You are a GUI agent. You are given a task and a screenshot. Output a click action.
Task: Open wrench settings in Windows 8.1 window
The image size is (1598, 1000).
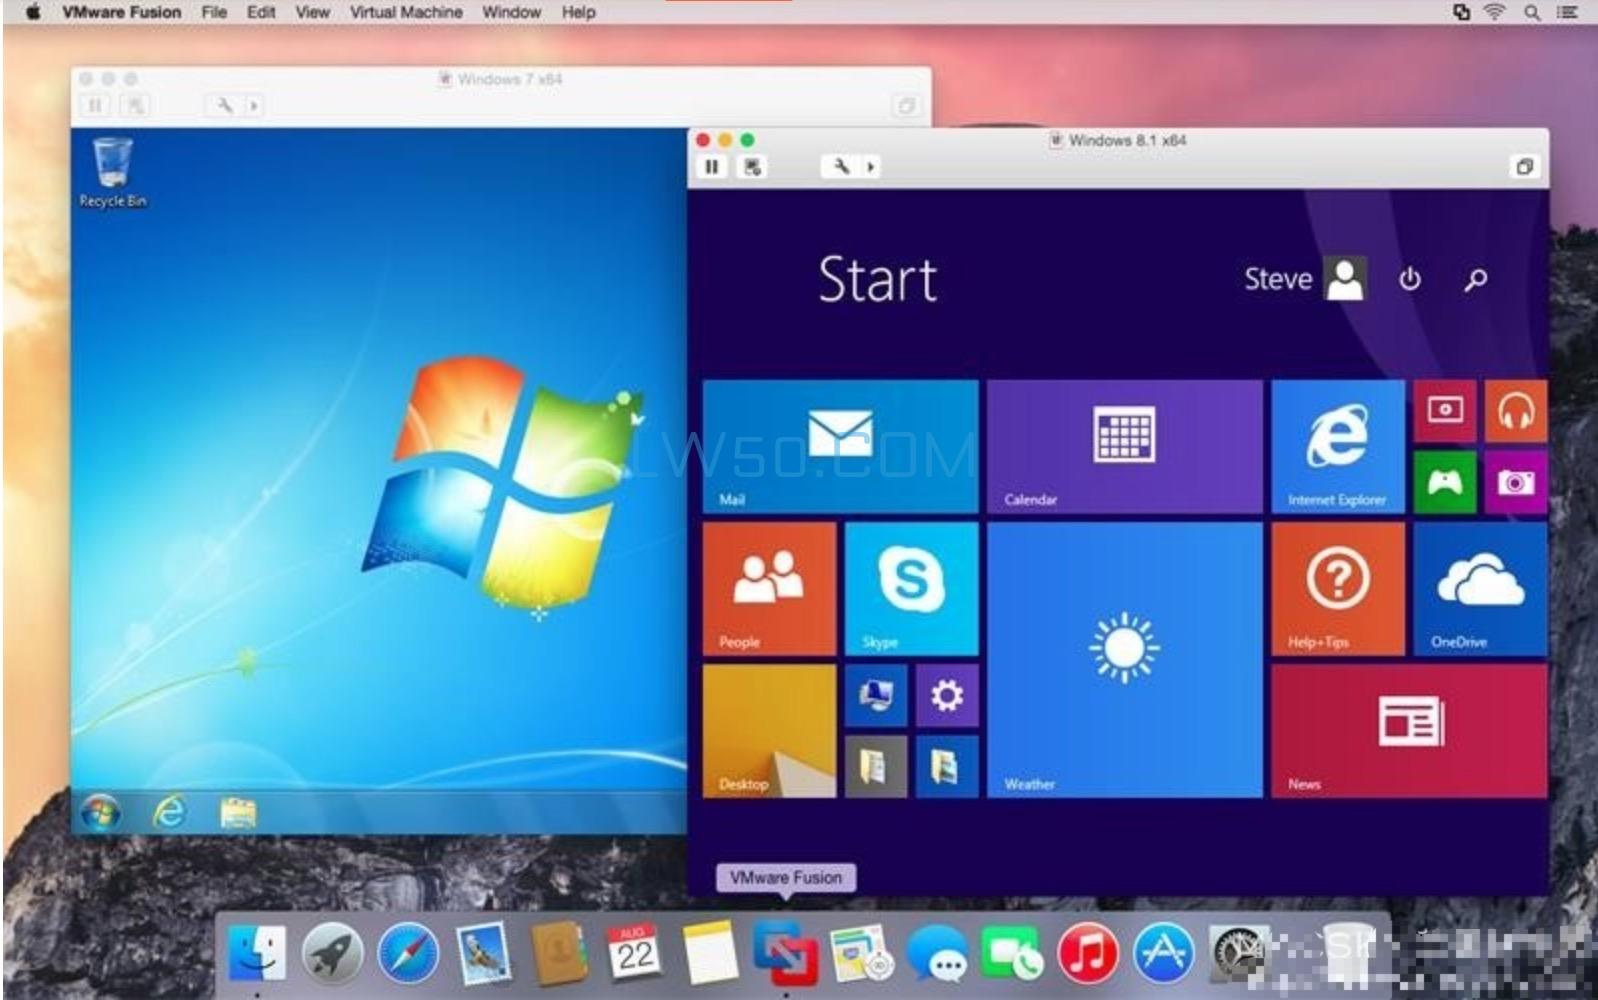[841, 167]
